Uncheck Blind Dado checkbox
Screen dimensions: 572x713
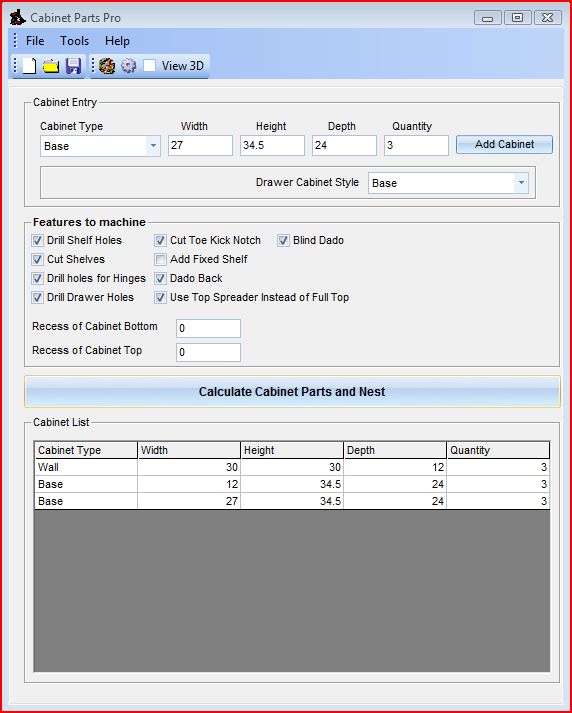point(283,241)
